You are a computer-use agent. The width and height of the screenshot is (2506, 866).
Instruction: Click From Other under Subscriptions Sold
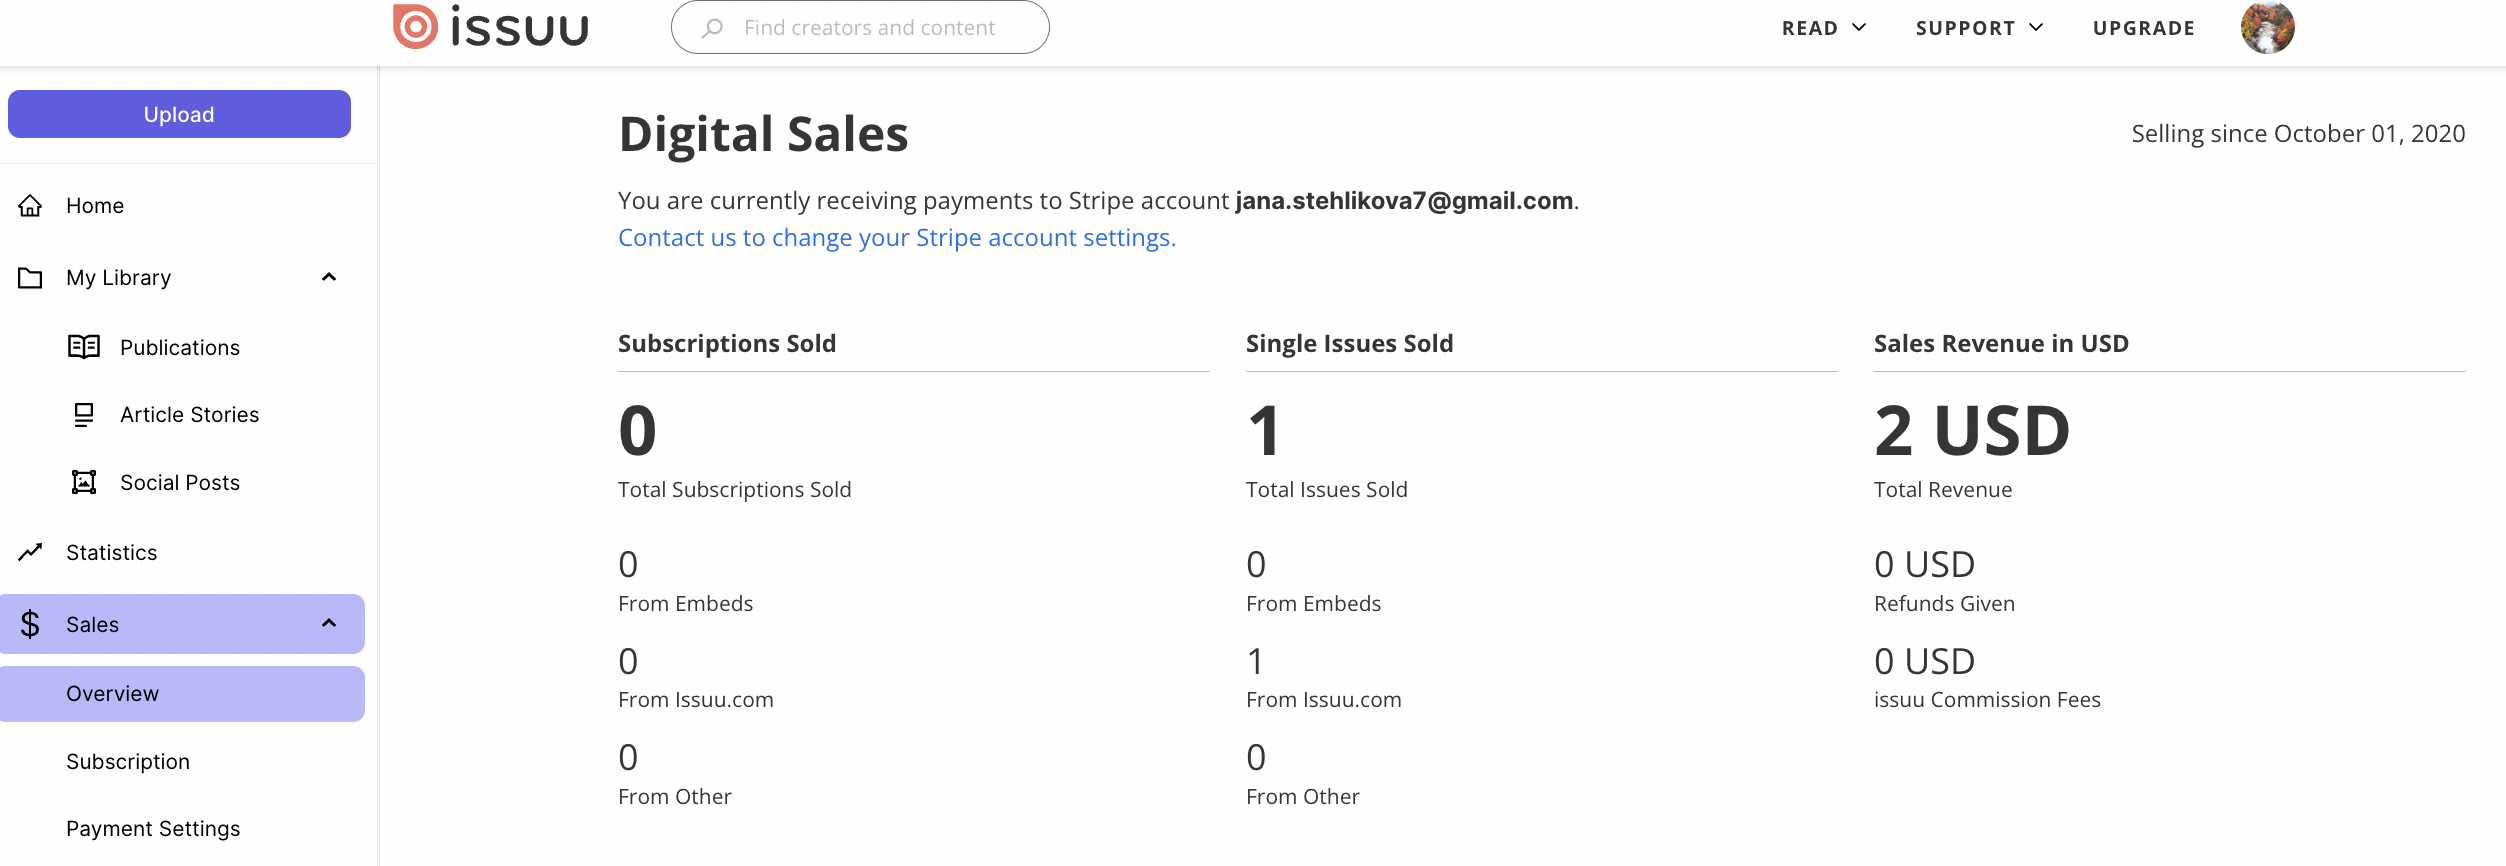(674, 797)
